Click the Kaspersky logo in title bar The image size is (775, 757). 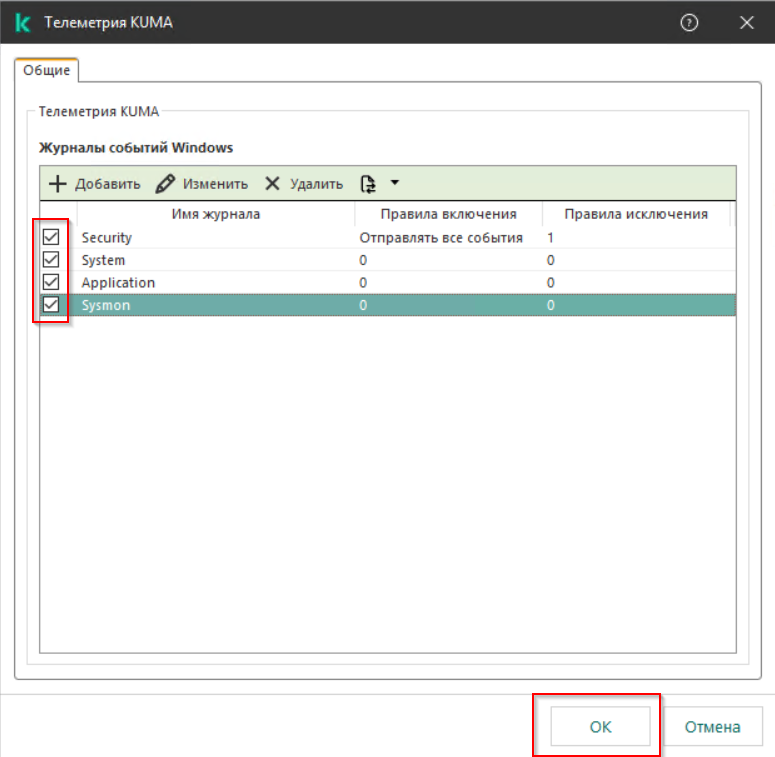[24, 23]
